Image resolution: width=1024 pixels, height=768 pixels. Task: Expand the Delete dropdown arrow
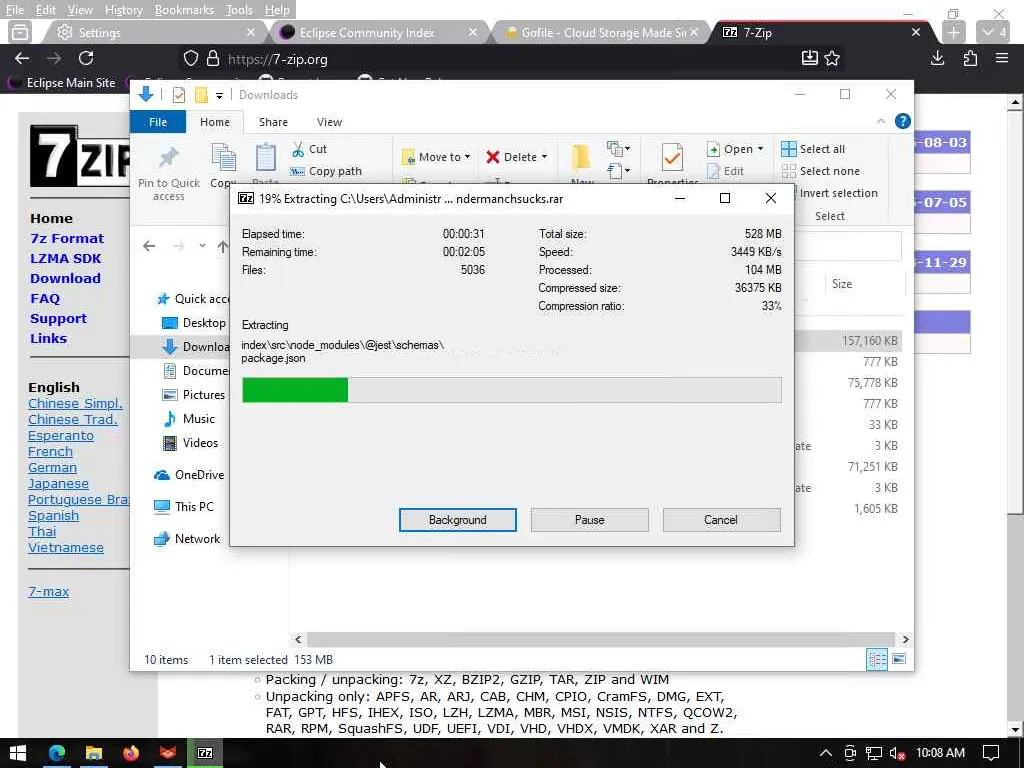click(x=544, y=157)
